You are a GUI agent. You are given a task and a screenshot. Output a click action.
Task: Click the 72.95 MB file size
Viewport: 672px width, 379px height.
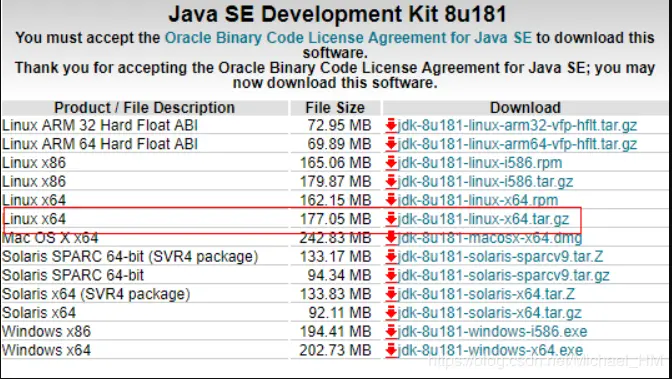point(339,126)
